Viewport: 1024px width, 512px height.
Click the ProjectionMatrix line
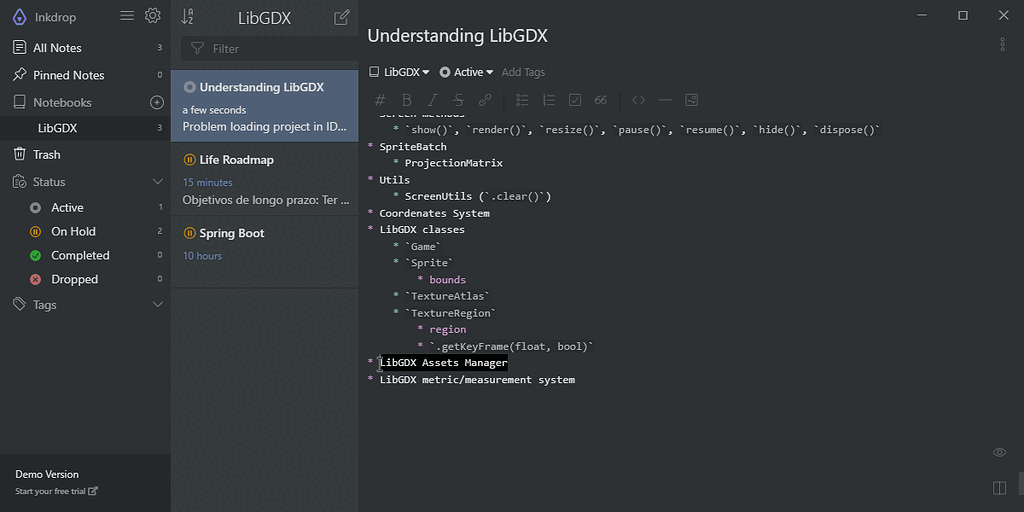453,163
